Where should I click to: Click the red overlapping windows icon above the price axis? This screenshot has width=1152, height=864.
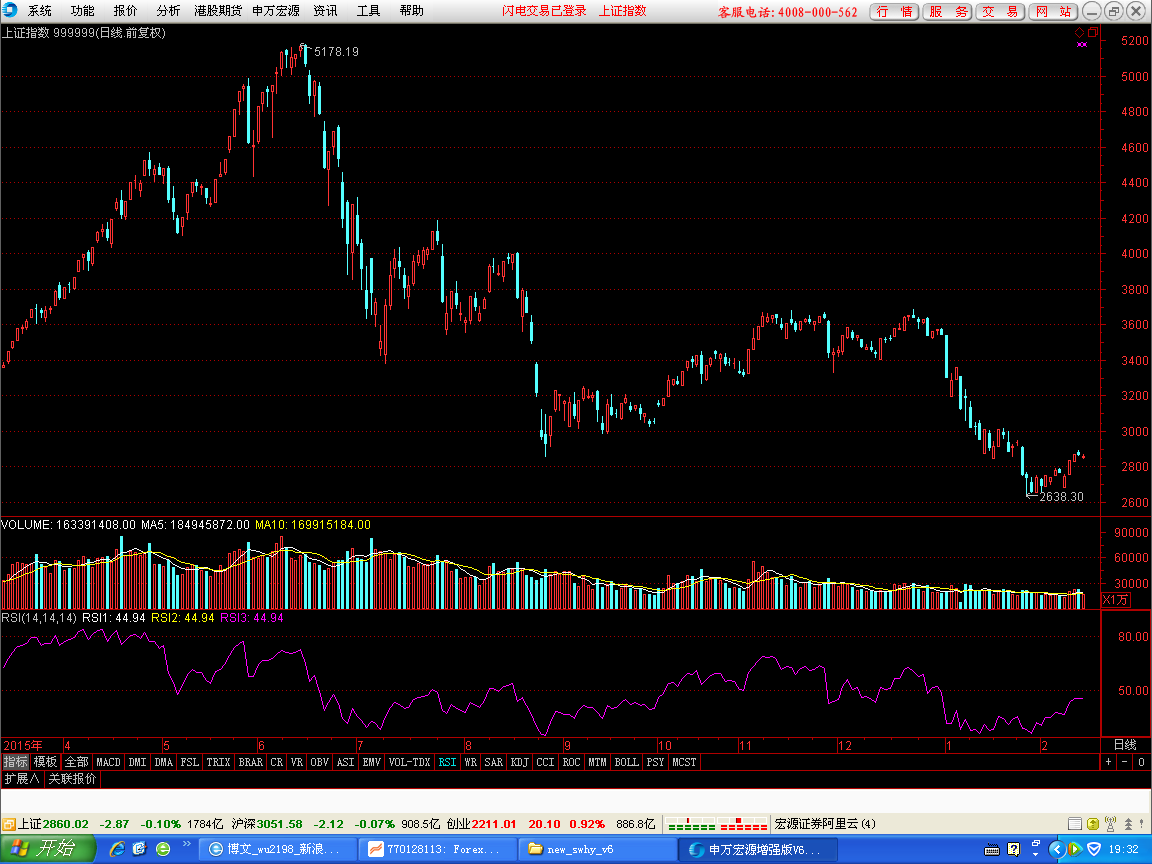[x=1092, y=32]
